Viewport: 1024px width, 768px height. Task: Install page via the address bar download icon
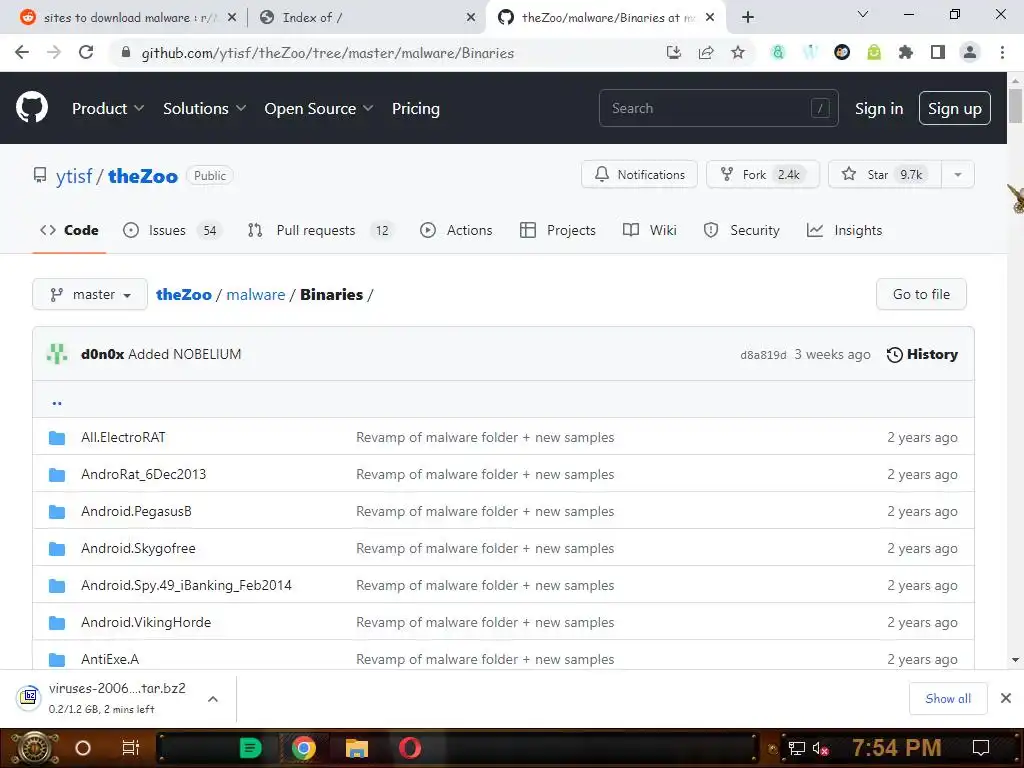coord(674,52)
